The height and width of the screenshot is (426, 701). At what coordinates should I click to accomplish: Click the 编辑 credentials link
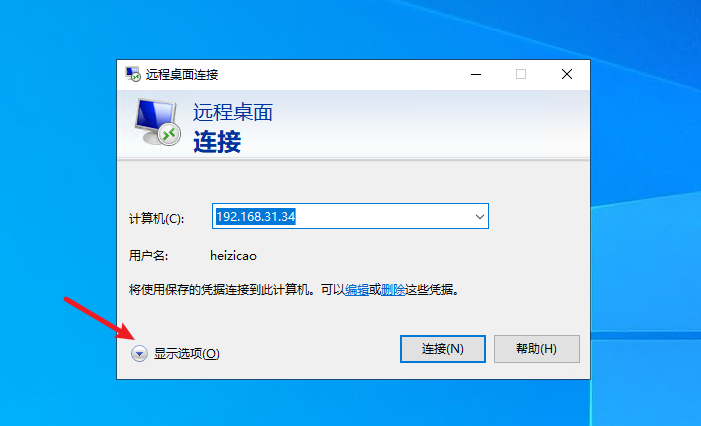357,290
